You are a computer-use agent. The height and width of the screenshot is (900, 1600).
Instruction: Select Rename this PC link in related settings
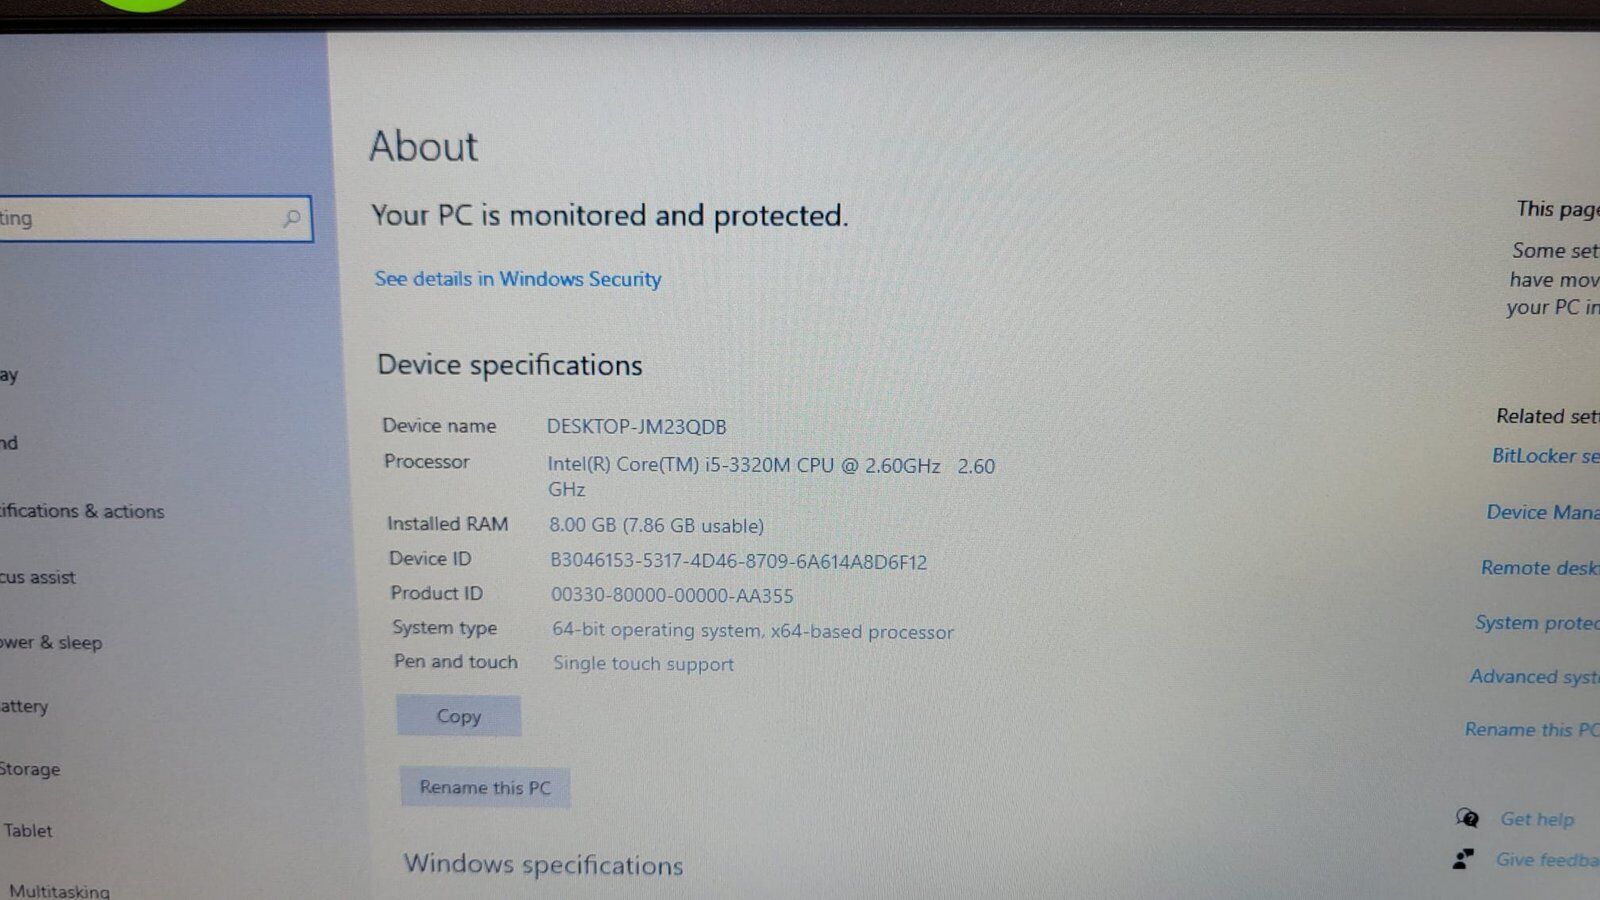[x=1532, y=730]
